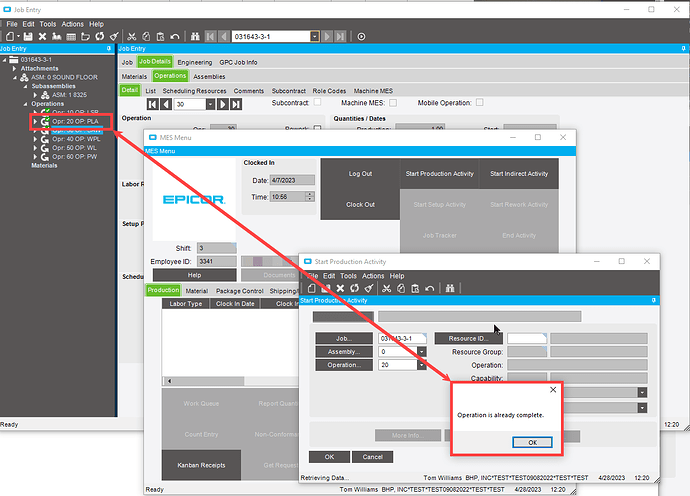Select Opr: 20 OP: PLA in the tree

[x=75, y=121]
